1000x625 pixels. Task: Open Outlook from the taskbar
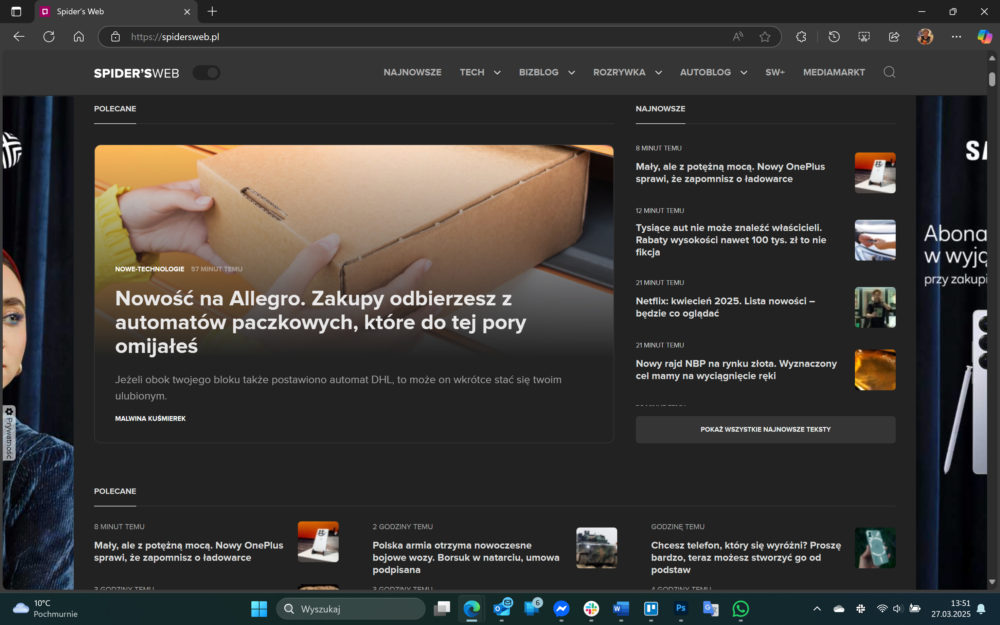(502, 609)
